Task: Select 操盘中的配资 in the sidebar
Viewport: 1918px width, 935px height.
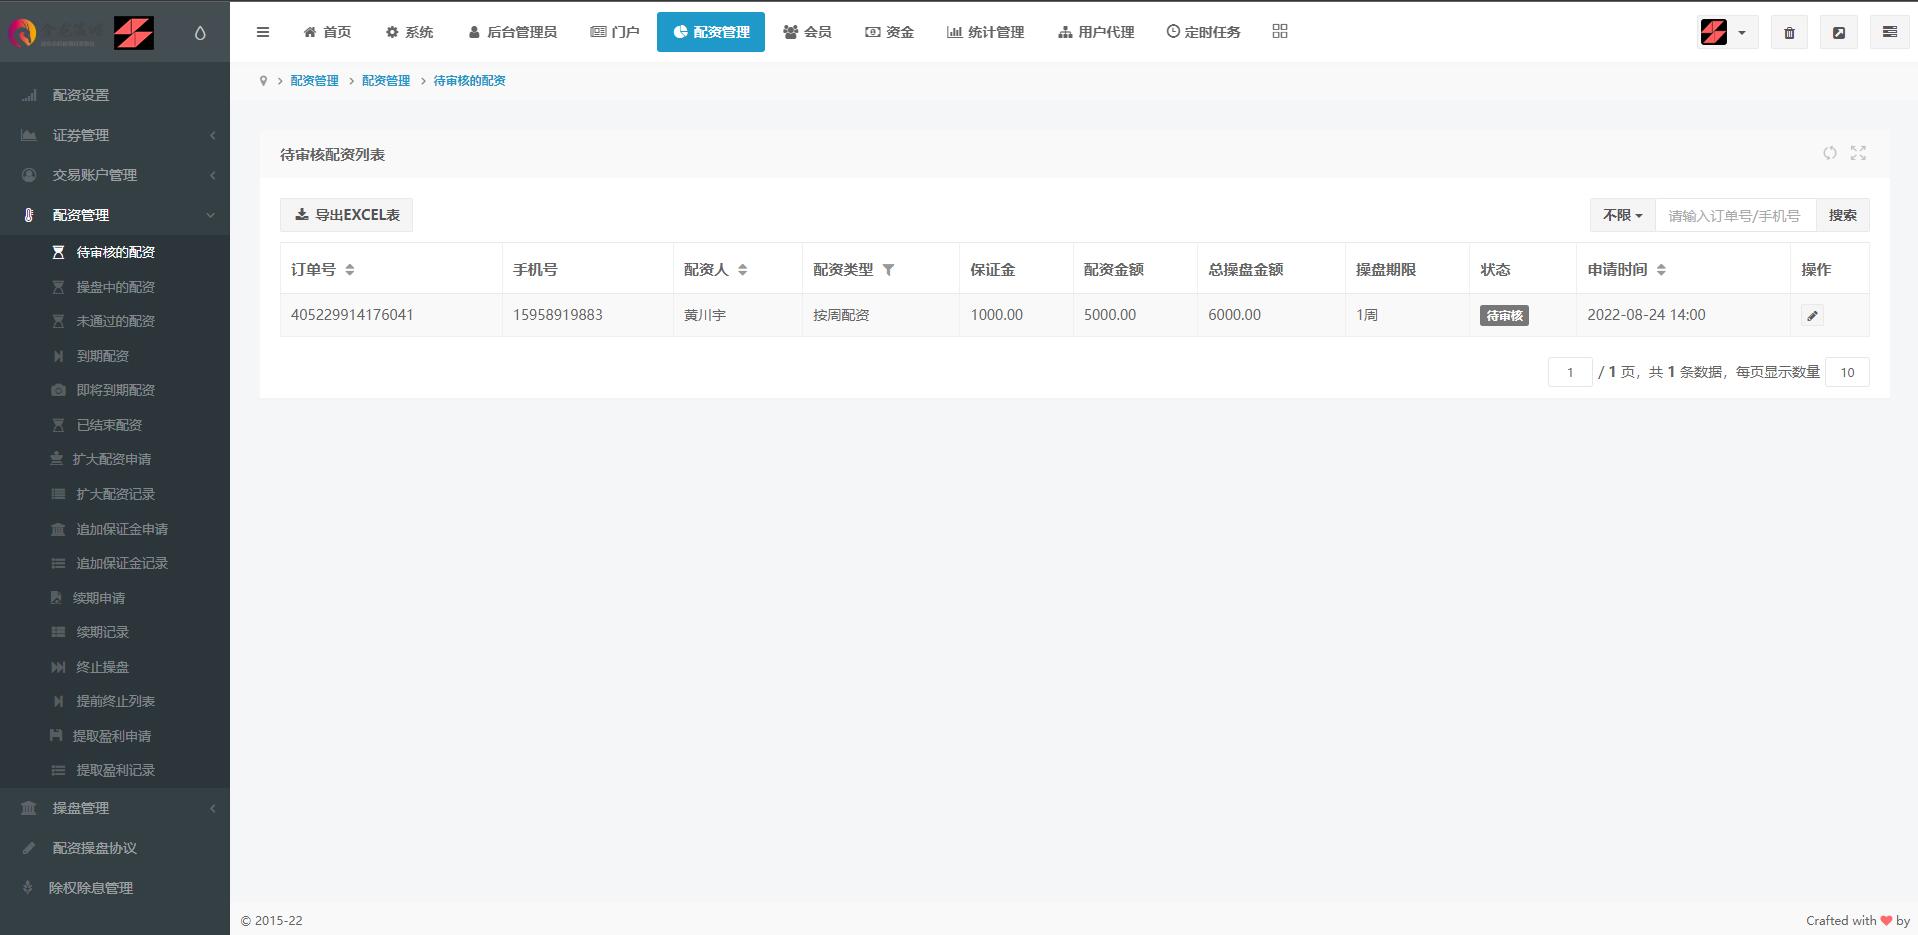Action: pyautogui.click(x=115, y=287)
